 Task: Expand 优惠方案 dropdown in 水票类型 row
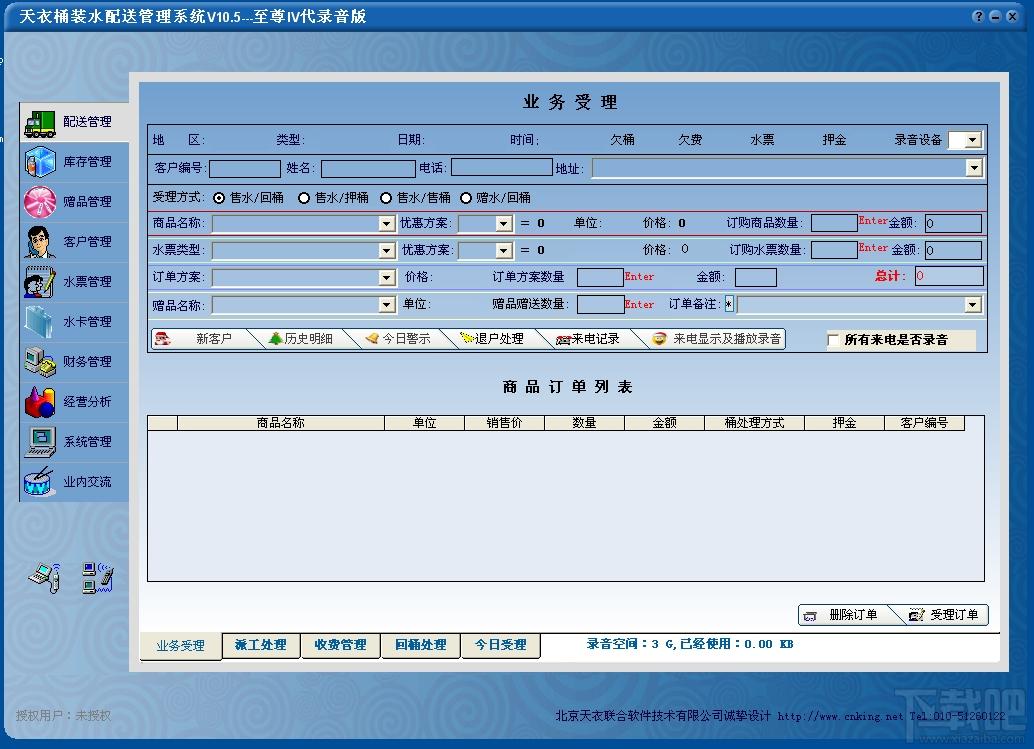coord(504,251)
